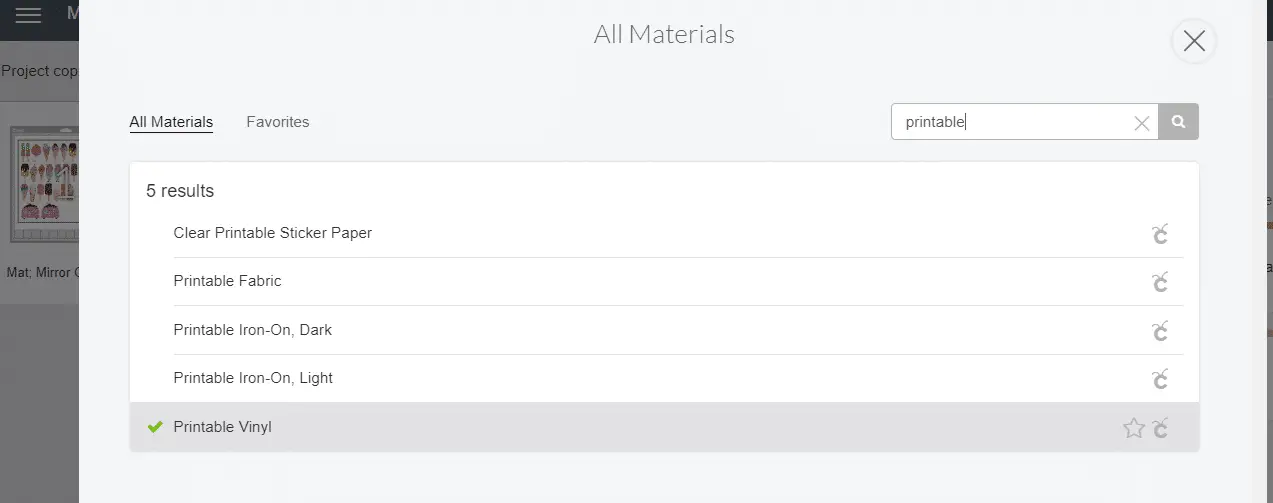
Task: Choose Printable Fabric from results
Action: pos(227,281)
